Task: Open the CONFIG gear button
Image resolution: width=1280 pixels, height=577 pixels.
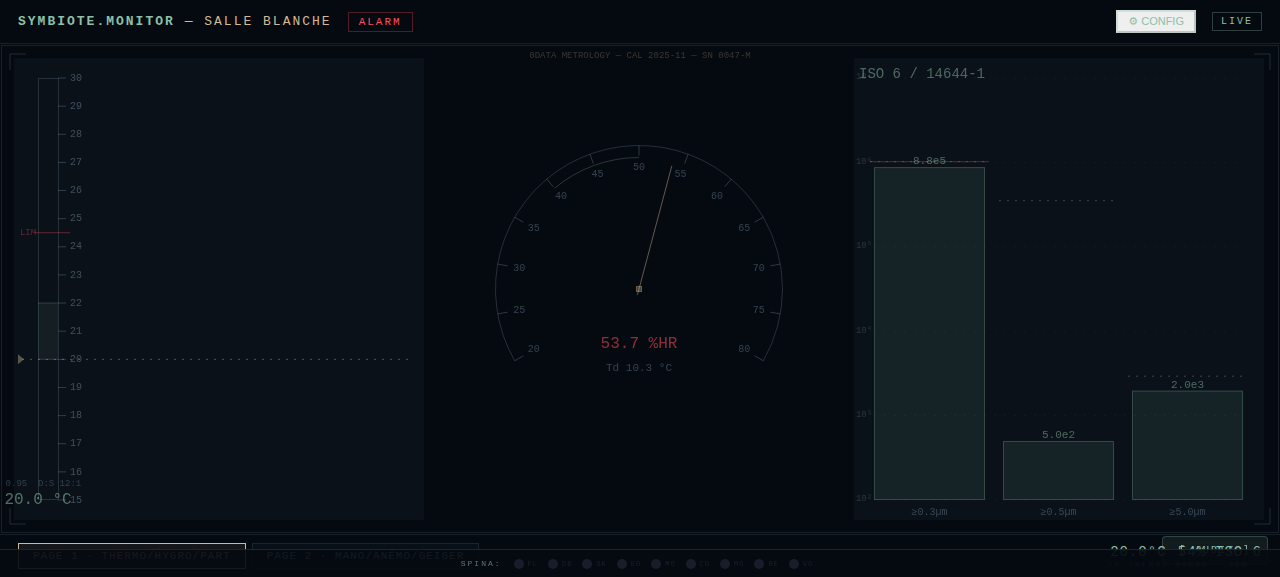Action: [x=1155, y=21]
